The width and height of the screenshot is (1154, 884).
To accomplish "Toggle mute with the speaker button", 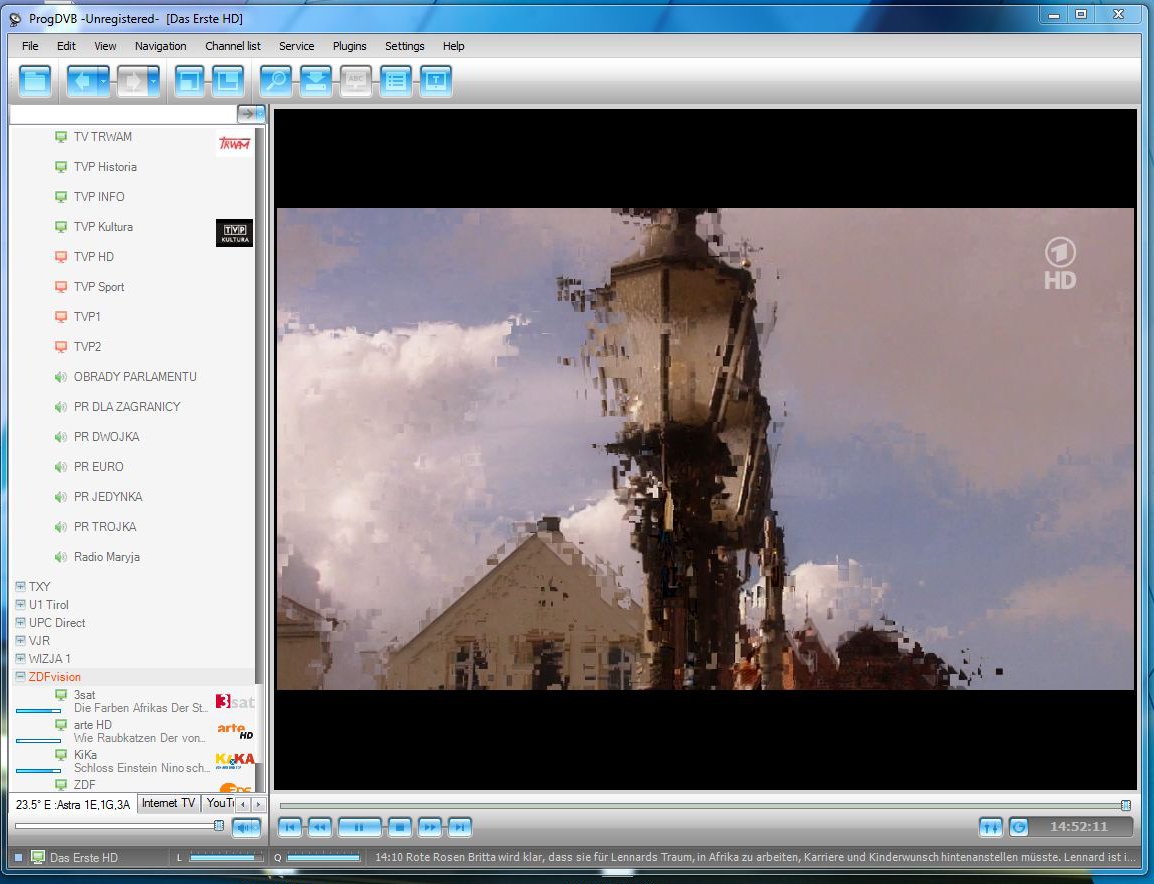I will tap(246, 827).
